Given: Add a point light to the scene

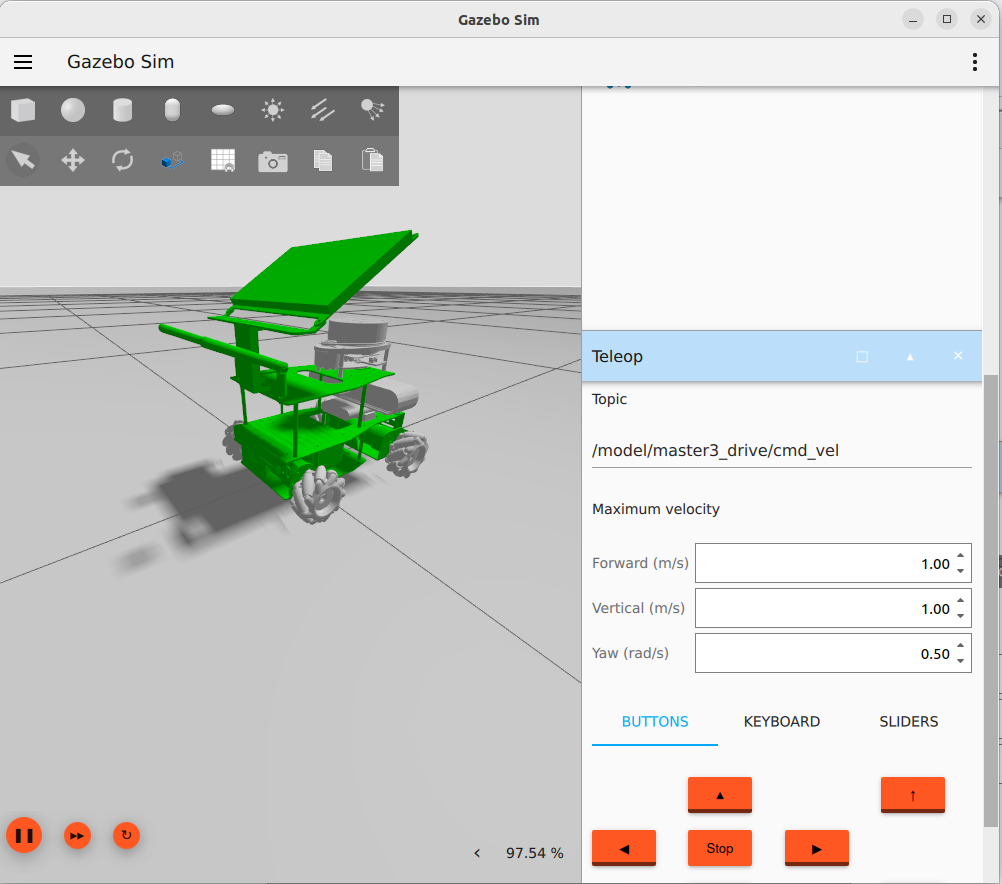Looking at the screenshot, I should [x=272, y=110].
